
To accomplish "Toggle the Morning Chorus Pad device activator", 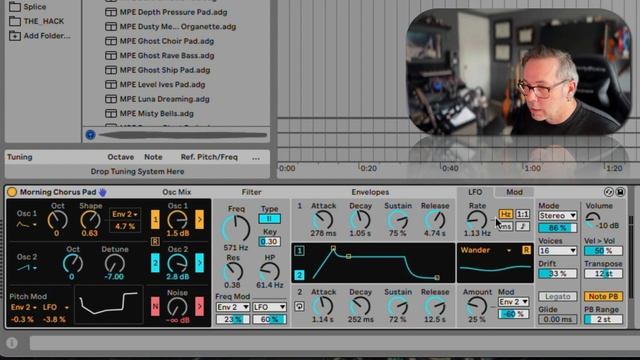I will (x=12, y=192).
